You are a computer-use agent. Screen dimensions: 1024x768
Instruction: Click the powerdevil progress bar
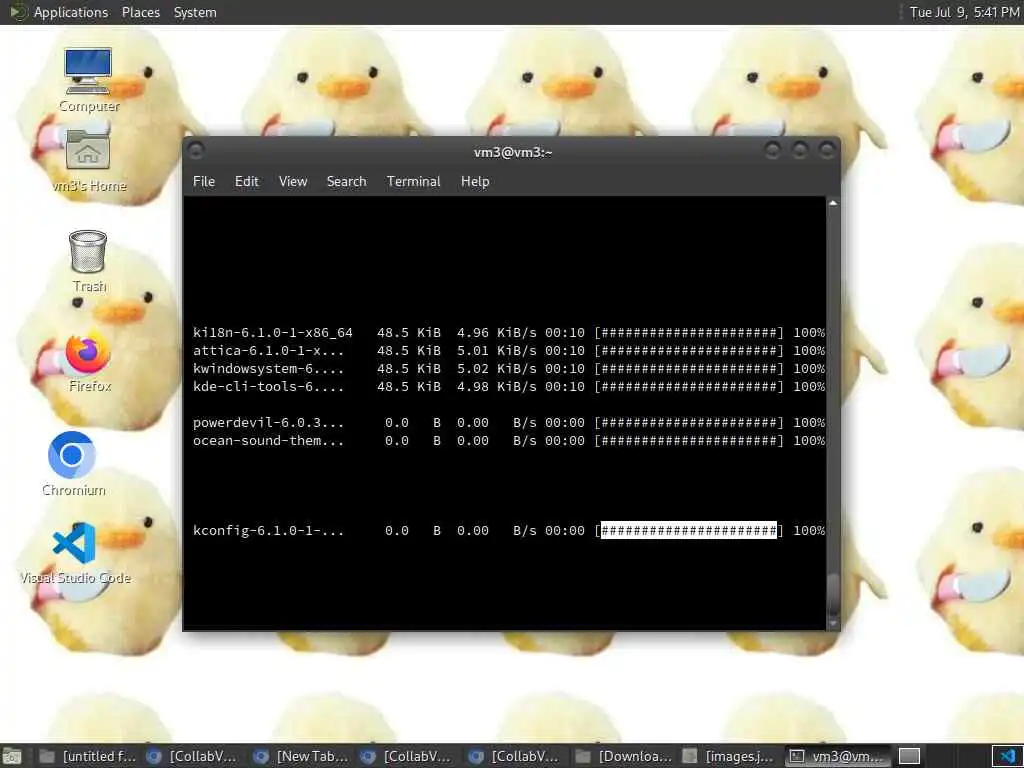coord(689,423)
